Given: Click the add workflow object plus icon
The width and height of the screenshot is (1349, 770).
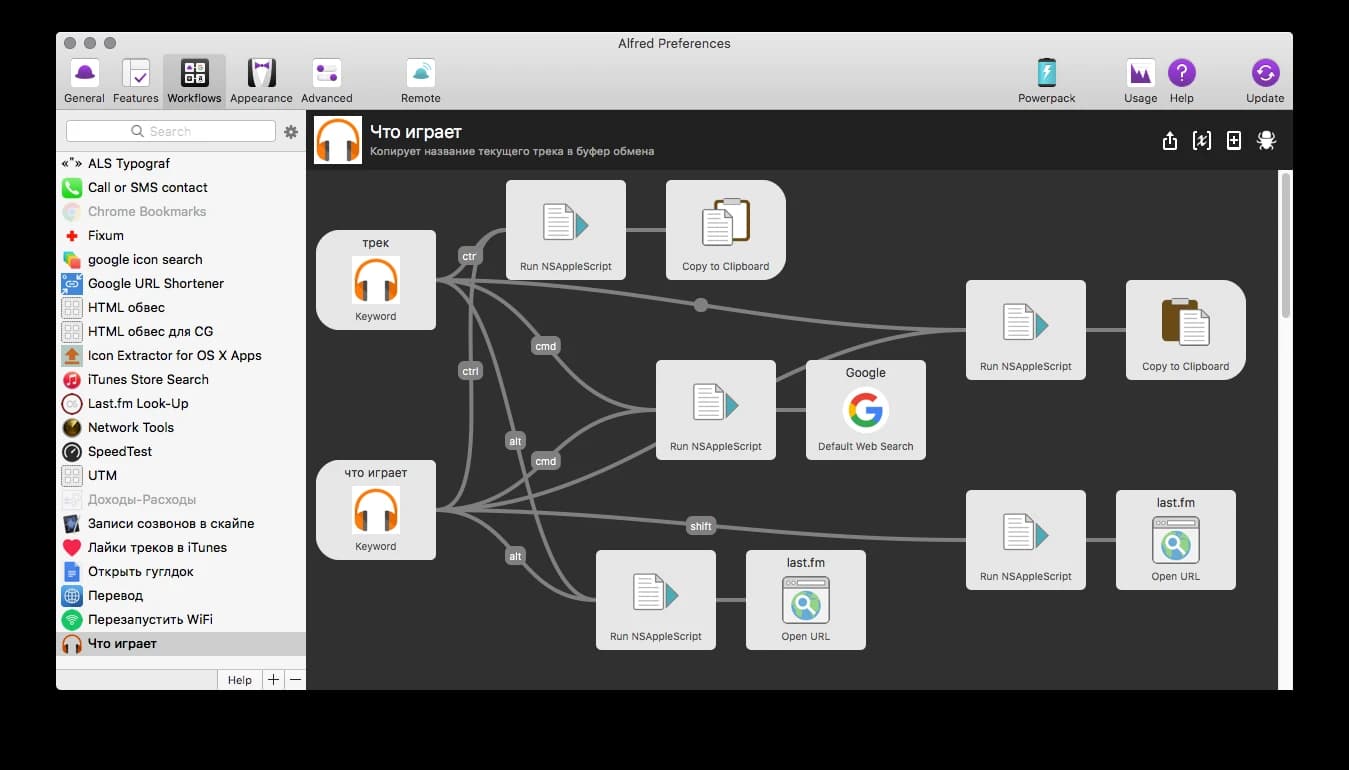Looking at the screenshot, I should point(1234,141).
